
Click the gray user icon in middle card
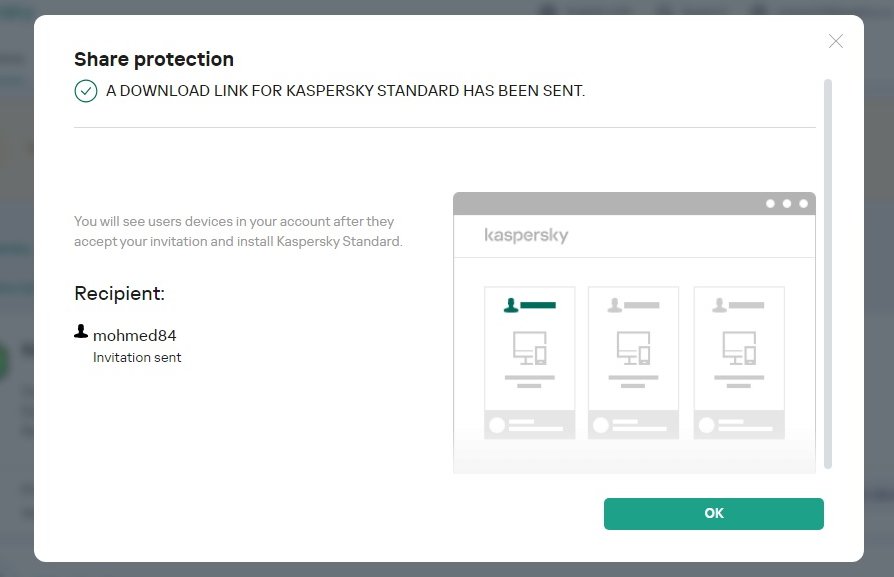tap(615, 305)
